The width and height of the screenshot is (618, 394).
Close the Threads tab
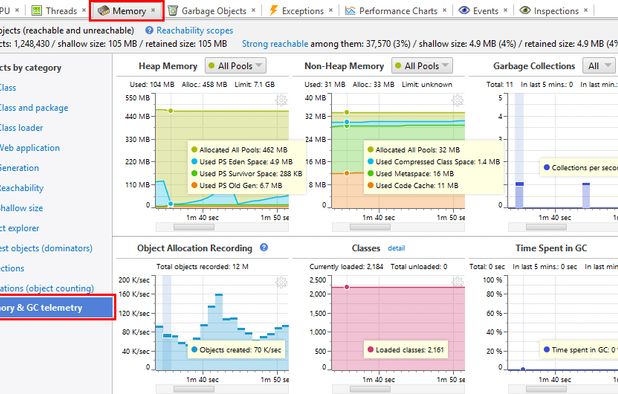pyautogui.click(x=84, y=10)
